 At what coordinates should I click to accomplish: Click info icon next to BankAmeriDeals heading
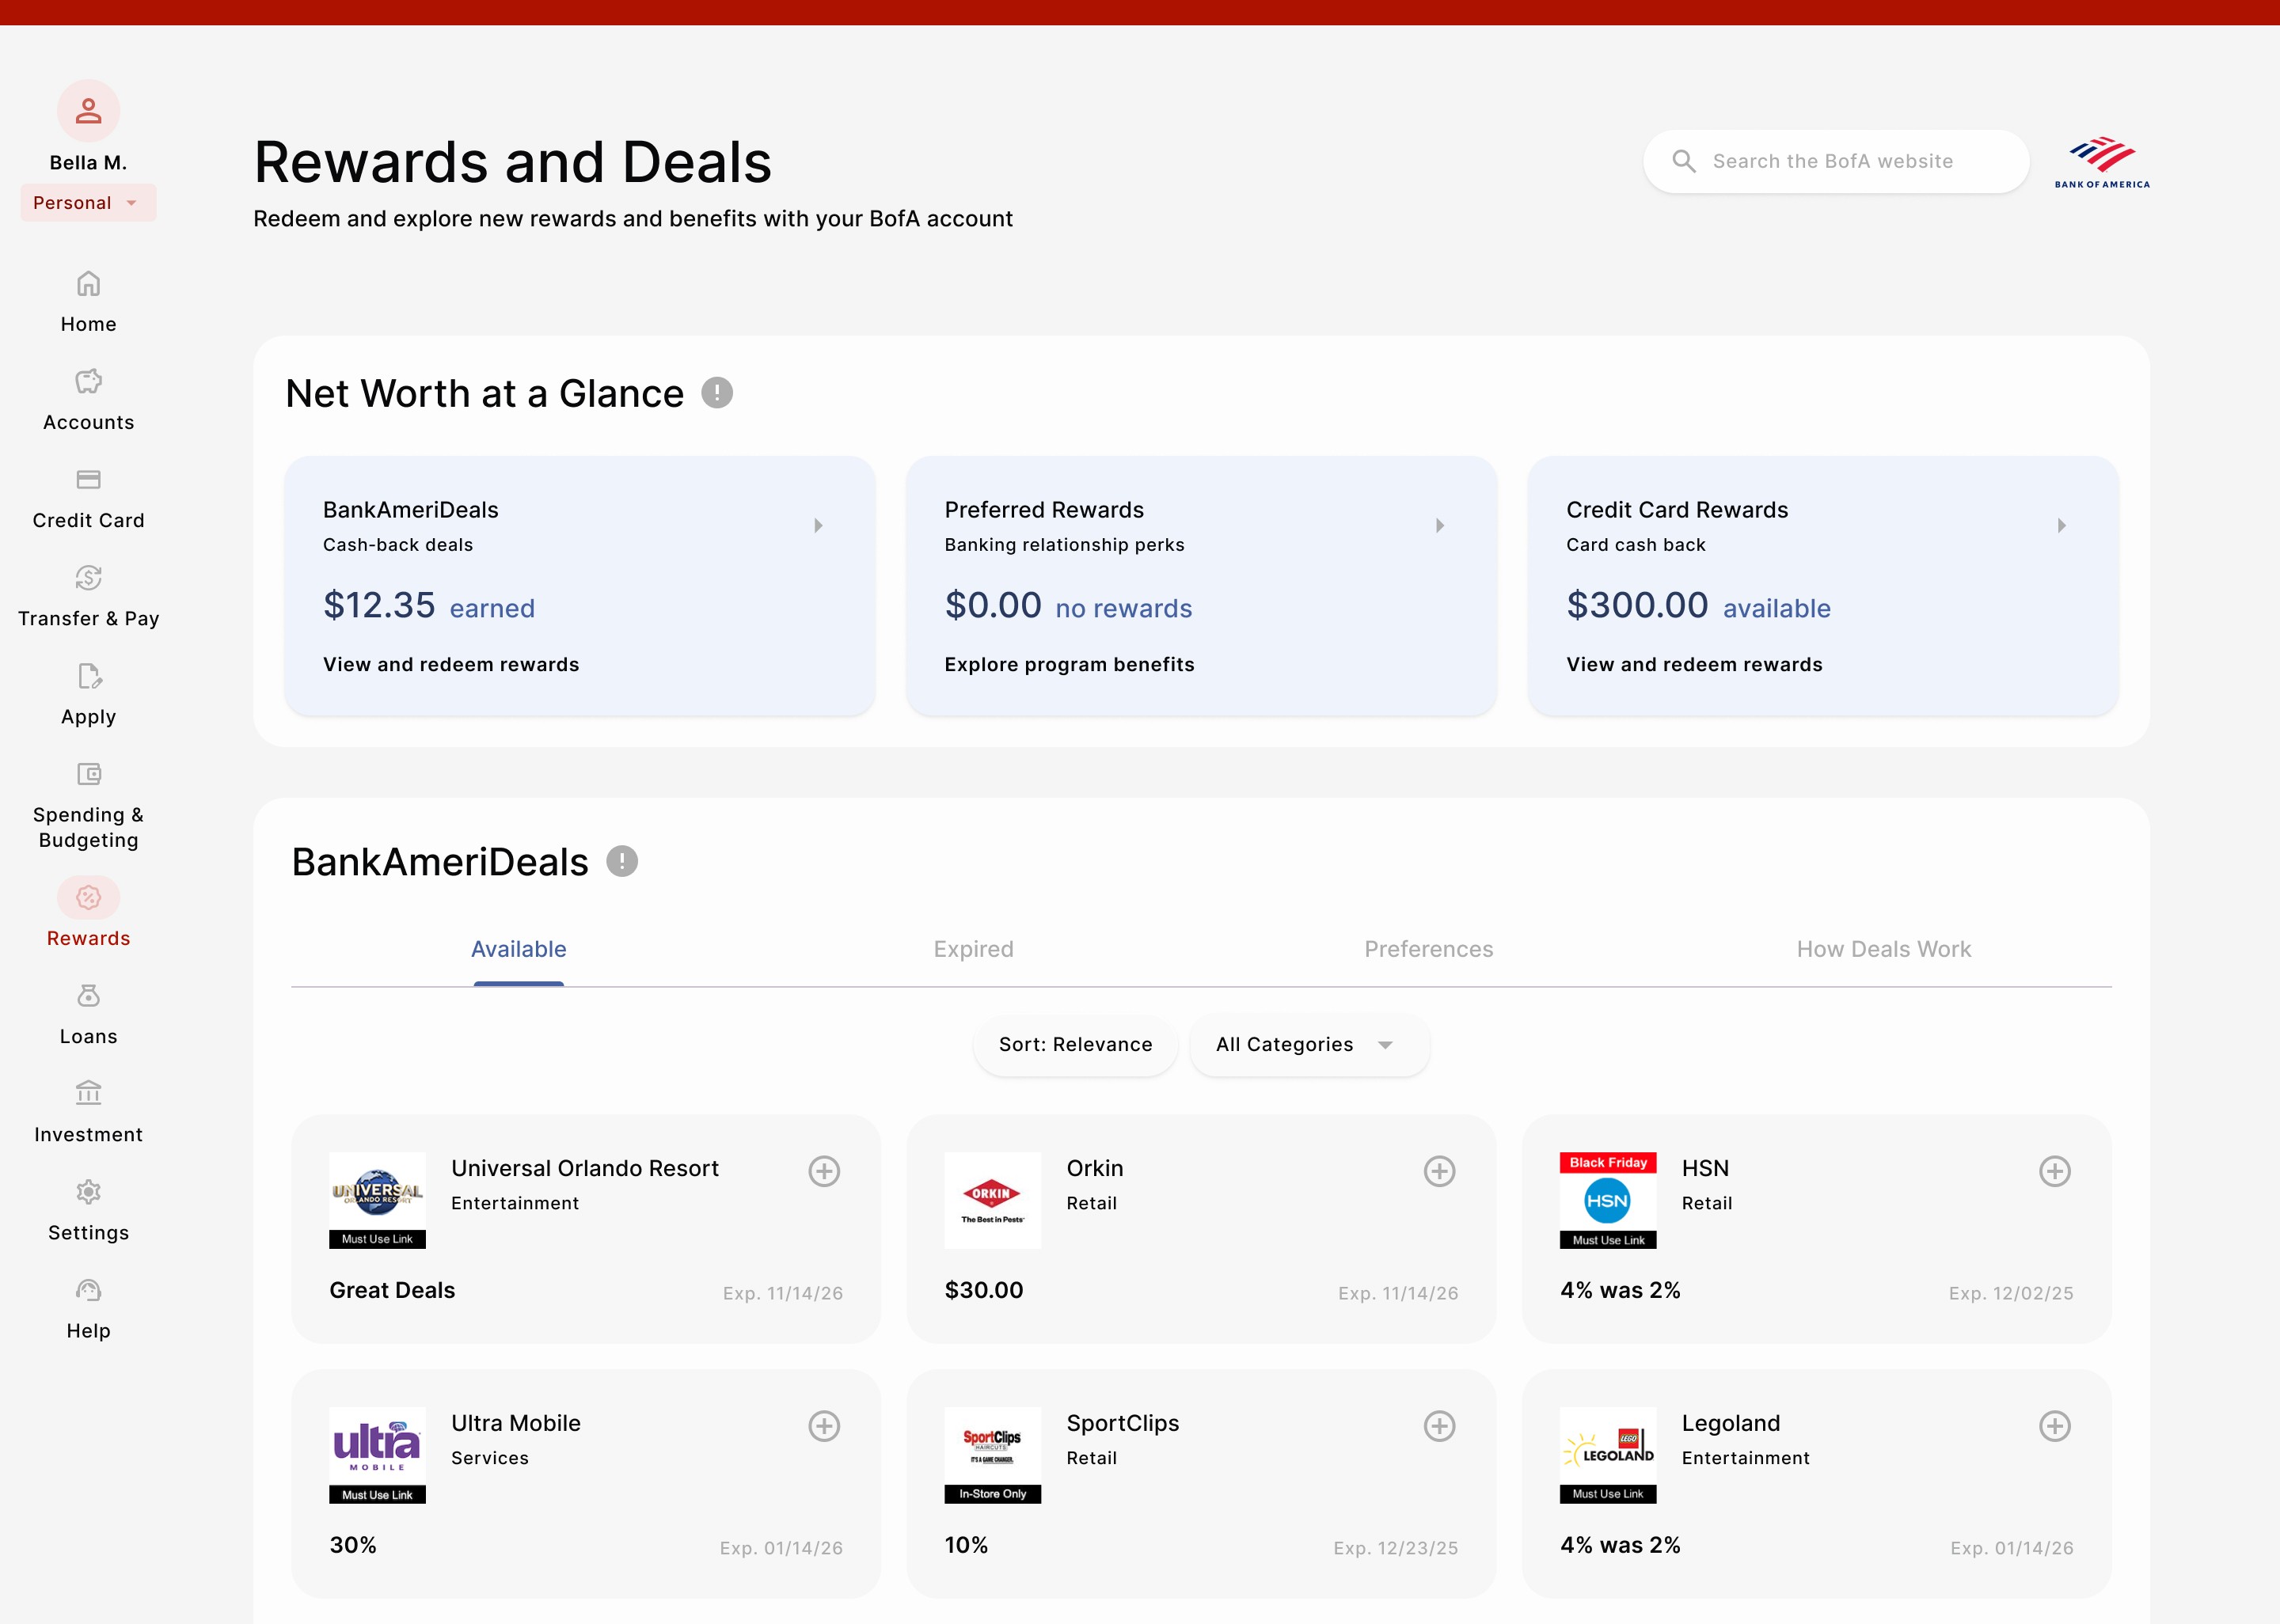(x=622, y=861)
